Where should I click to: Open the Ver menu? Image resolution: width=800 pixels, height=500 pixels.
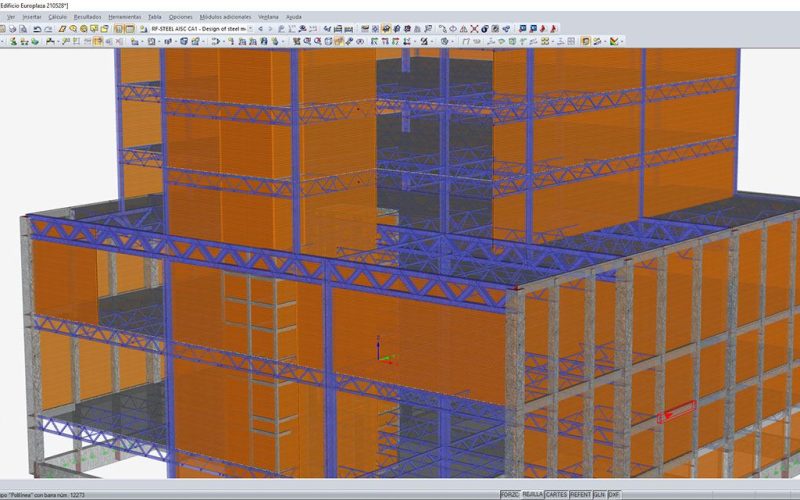point(11,17)
